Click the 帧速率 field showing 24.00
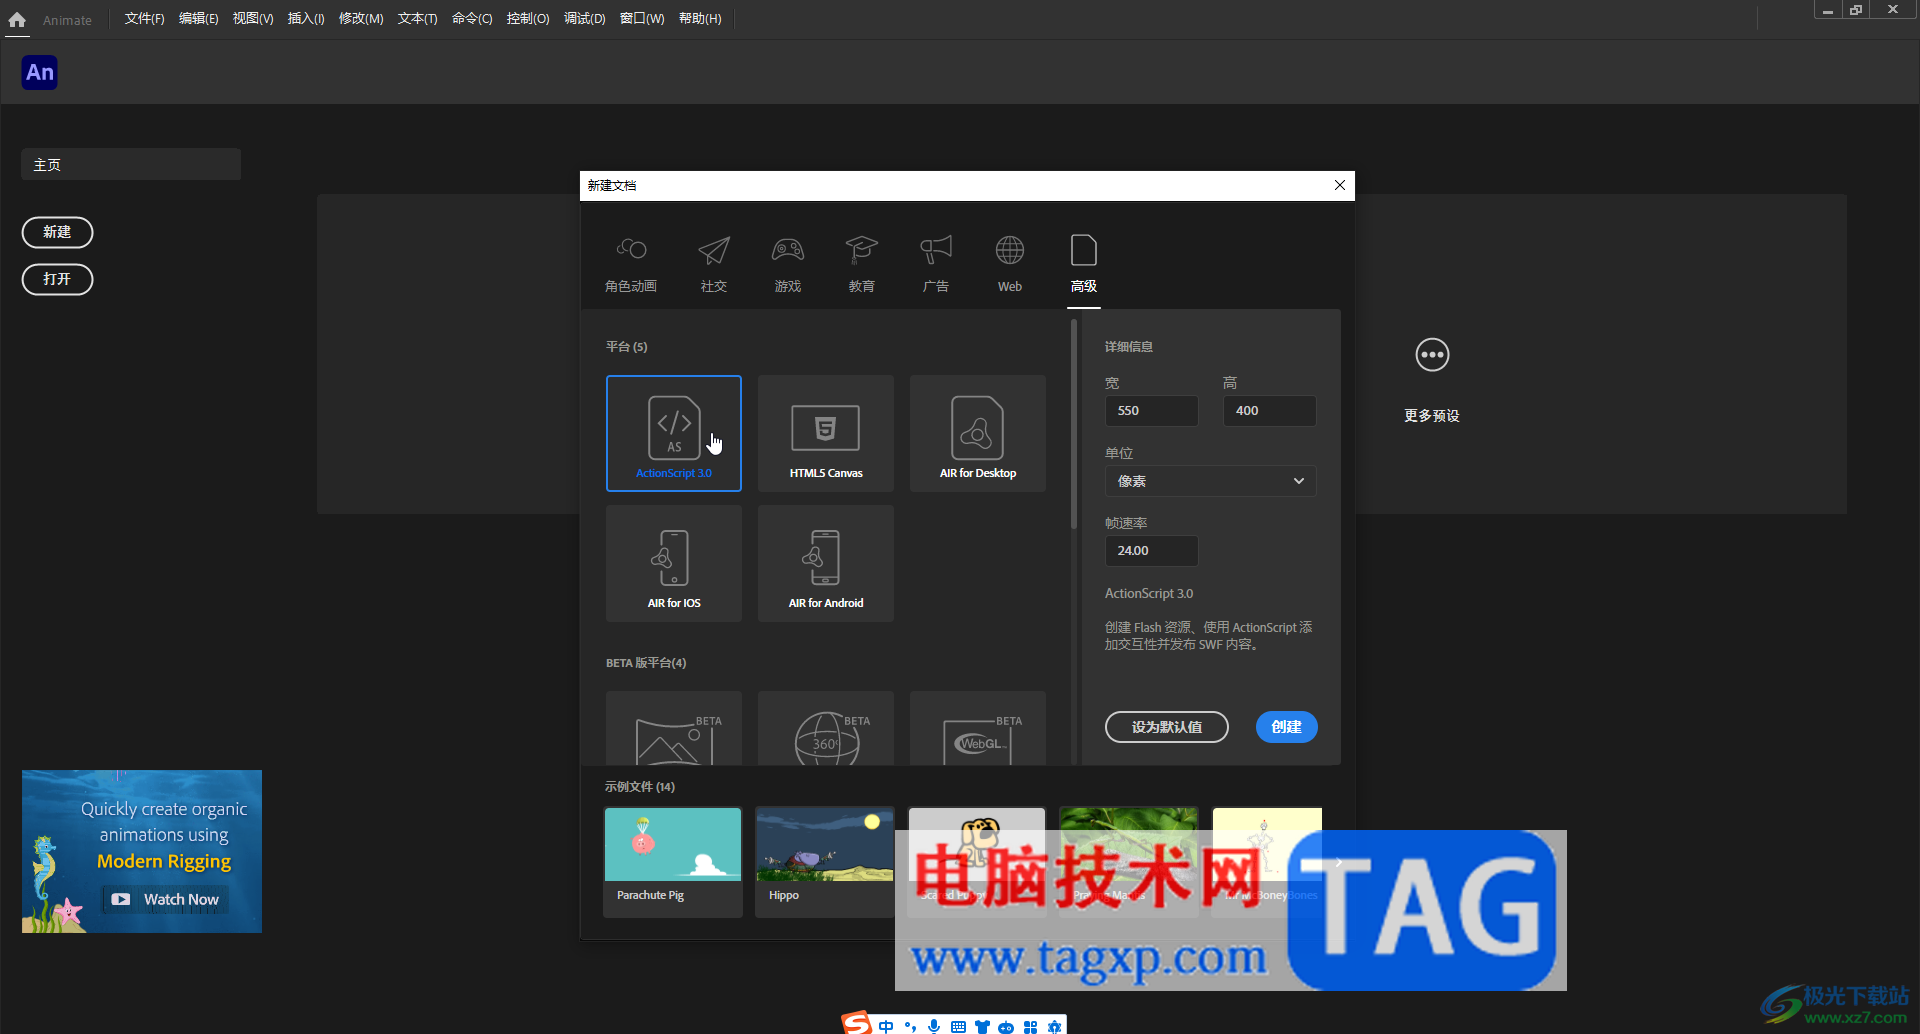Viewport: 1920px width, 1034px height. click(x=1151, y=551)
